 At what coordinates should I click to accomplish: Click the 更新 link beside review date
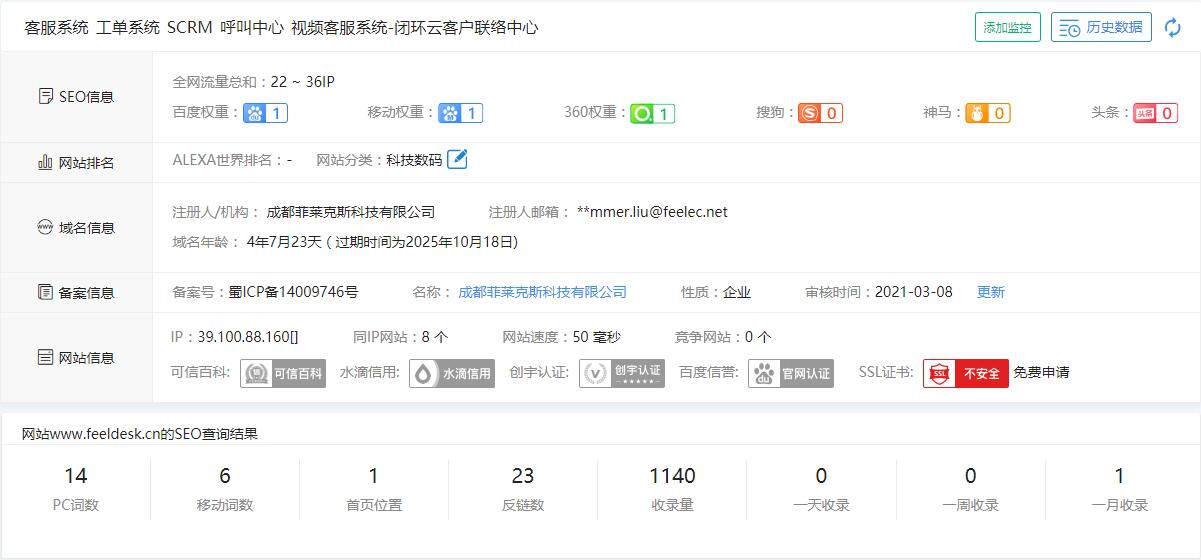point(990,292)
